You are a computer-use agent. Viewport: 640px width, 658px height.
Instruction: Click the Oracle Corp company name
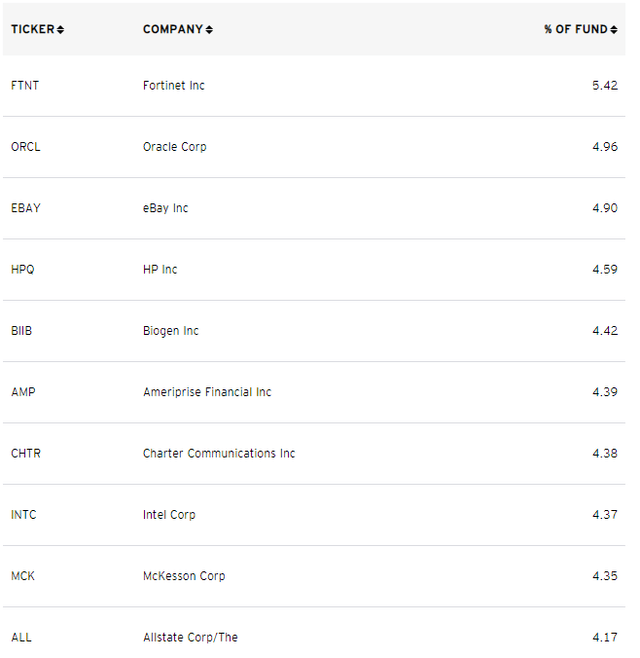175,147
